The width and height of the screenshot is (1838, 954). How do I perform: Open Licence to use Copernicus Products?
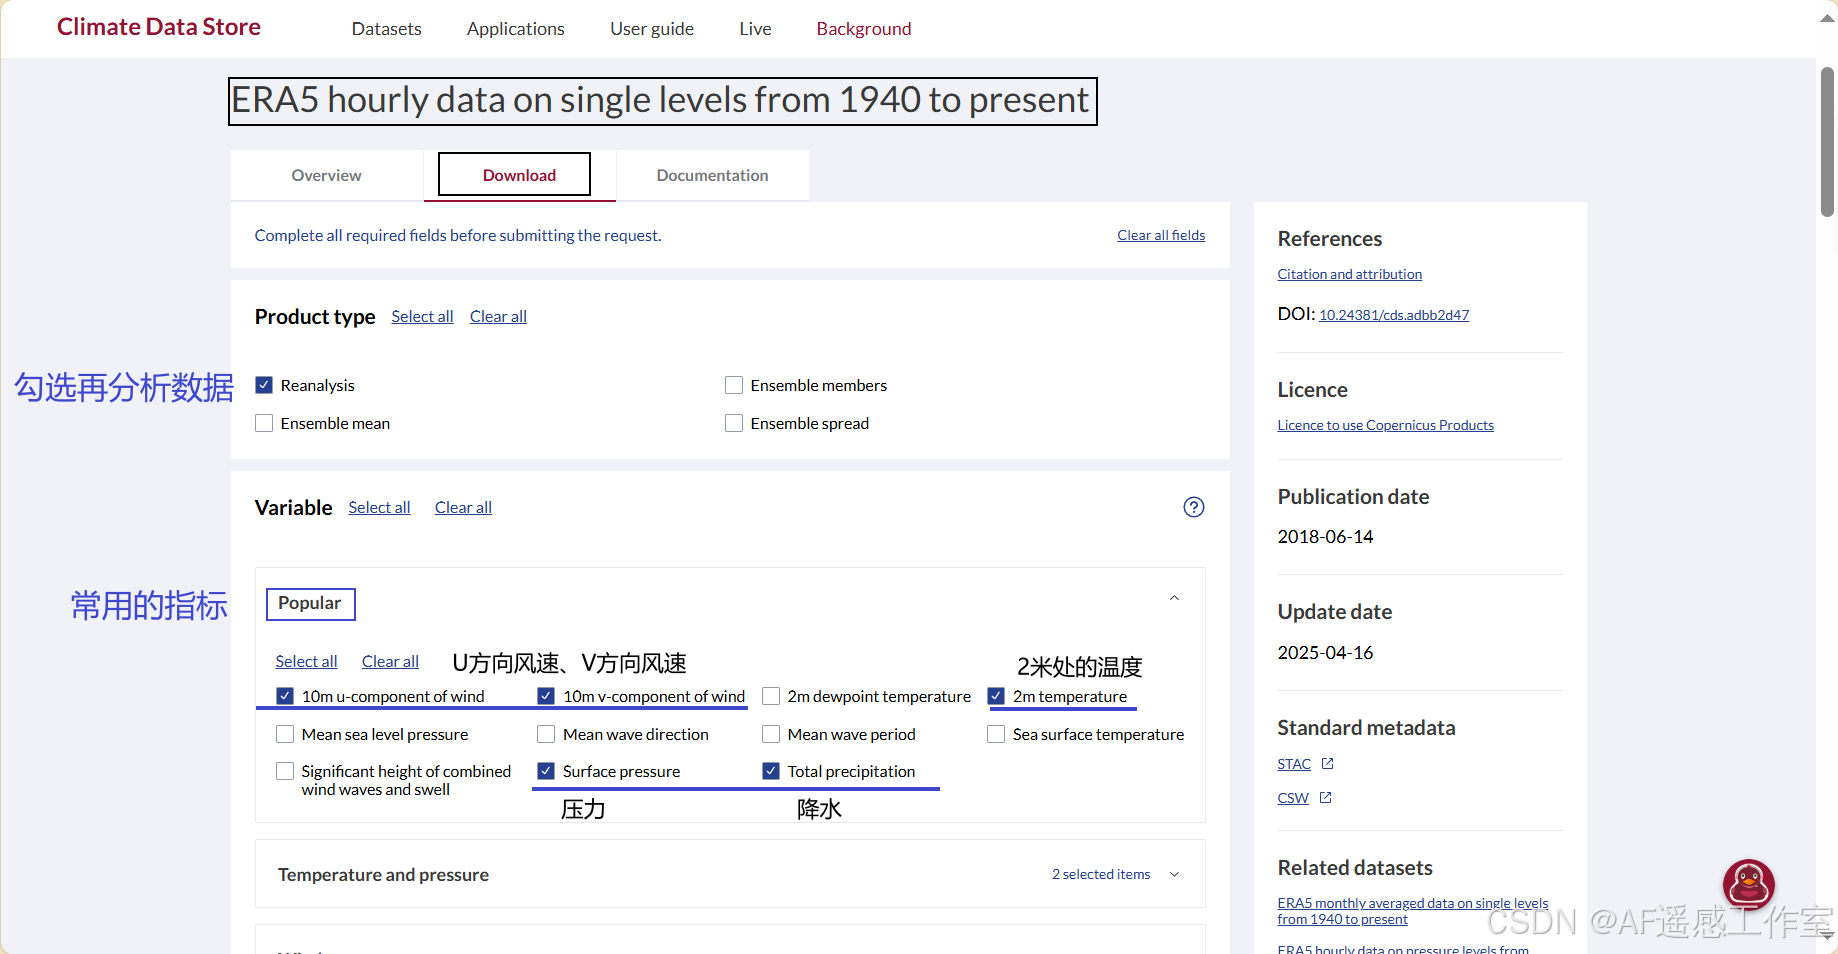(x=1385, y=425)
